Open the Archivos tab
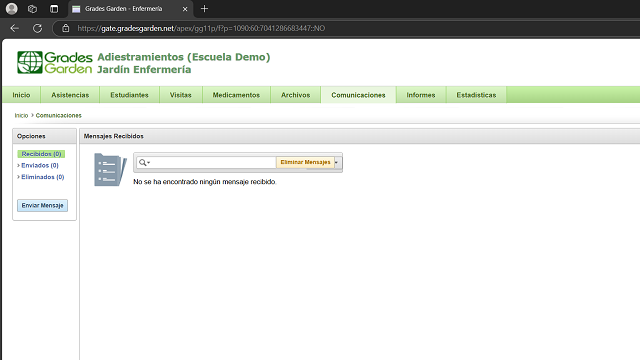The width and height of the screenshot is (640, 360). click(296, 95)
